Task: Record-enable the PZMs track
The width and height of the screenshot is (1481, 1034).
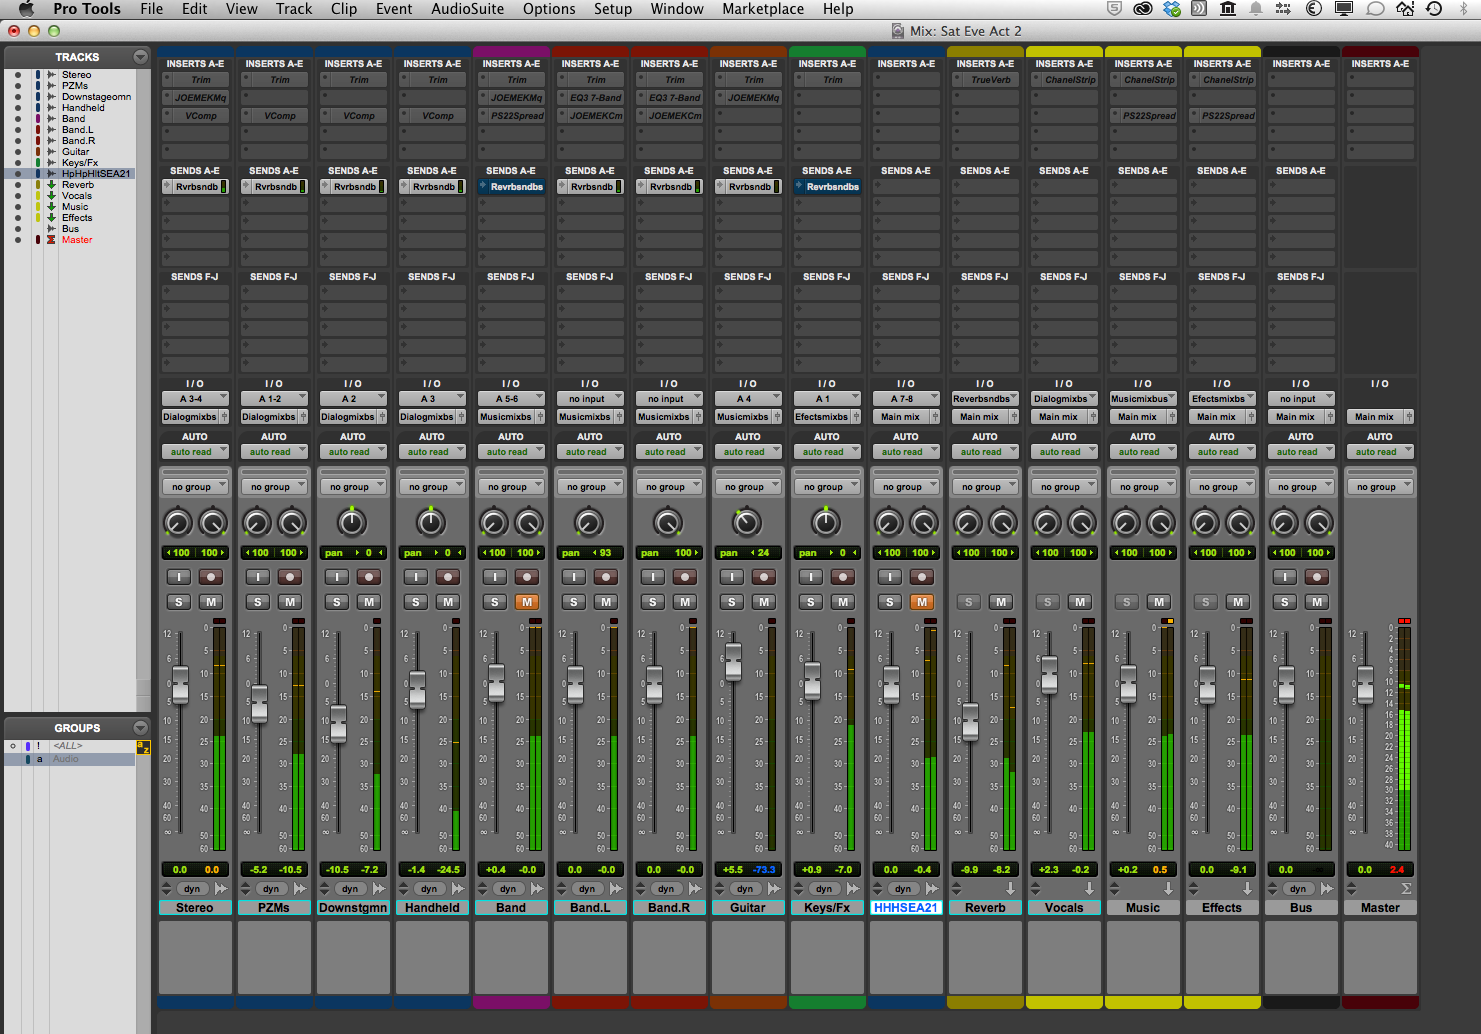Action: 289,577
